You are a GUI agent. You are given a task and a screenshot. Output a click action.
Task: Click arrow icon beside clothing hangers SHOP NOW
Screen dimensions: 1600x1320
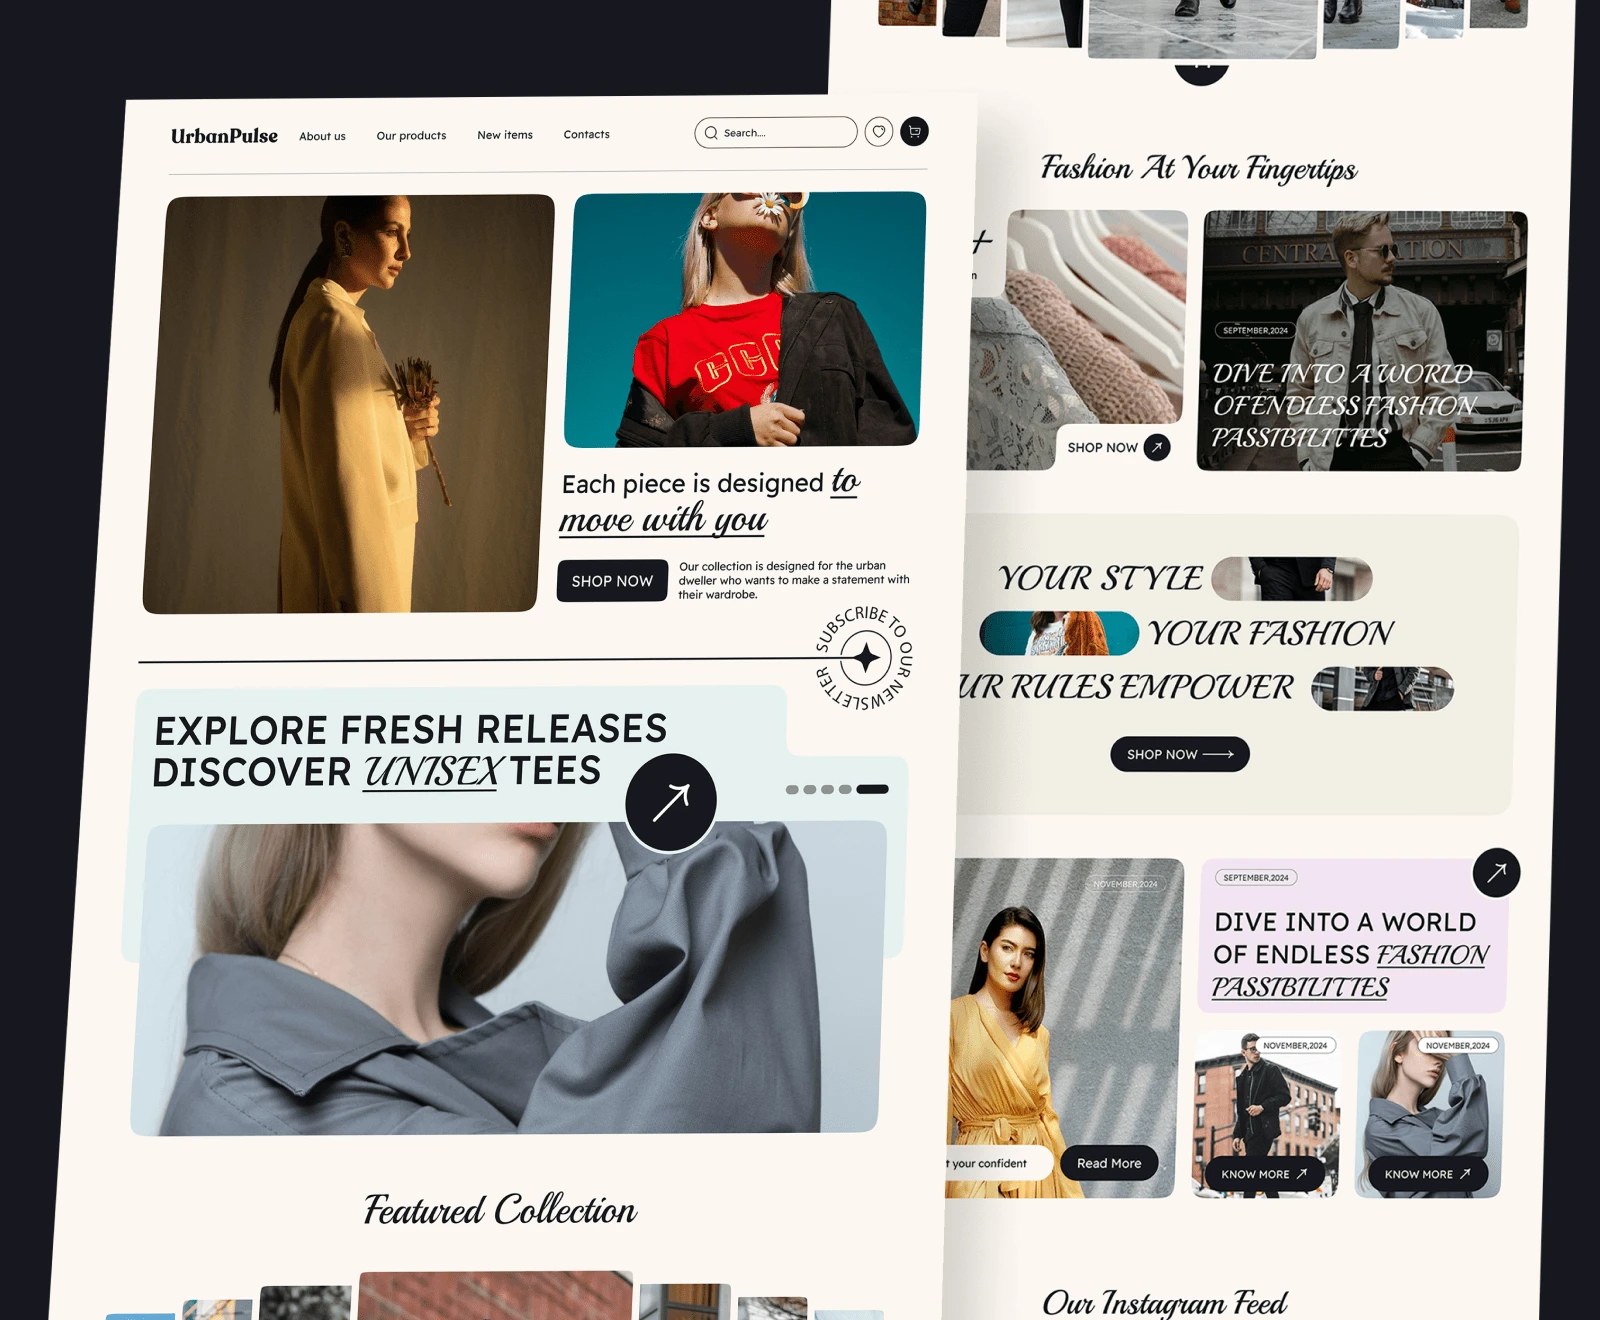[1157, 447]
